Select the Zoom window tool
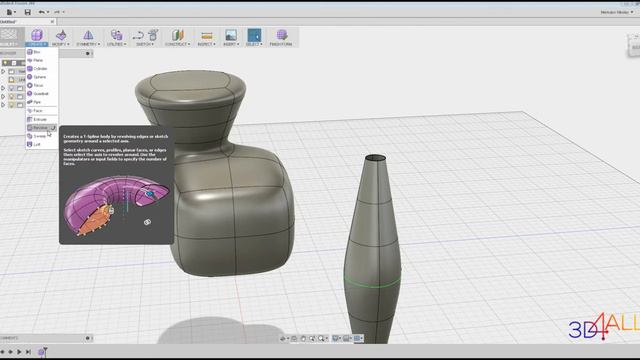 312,338
